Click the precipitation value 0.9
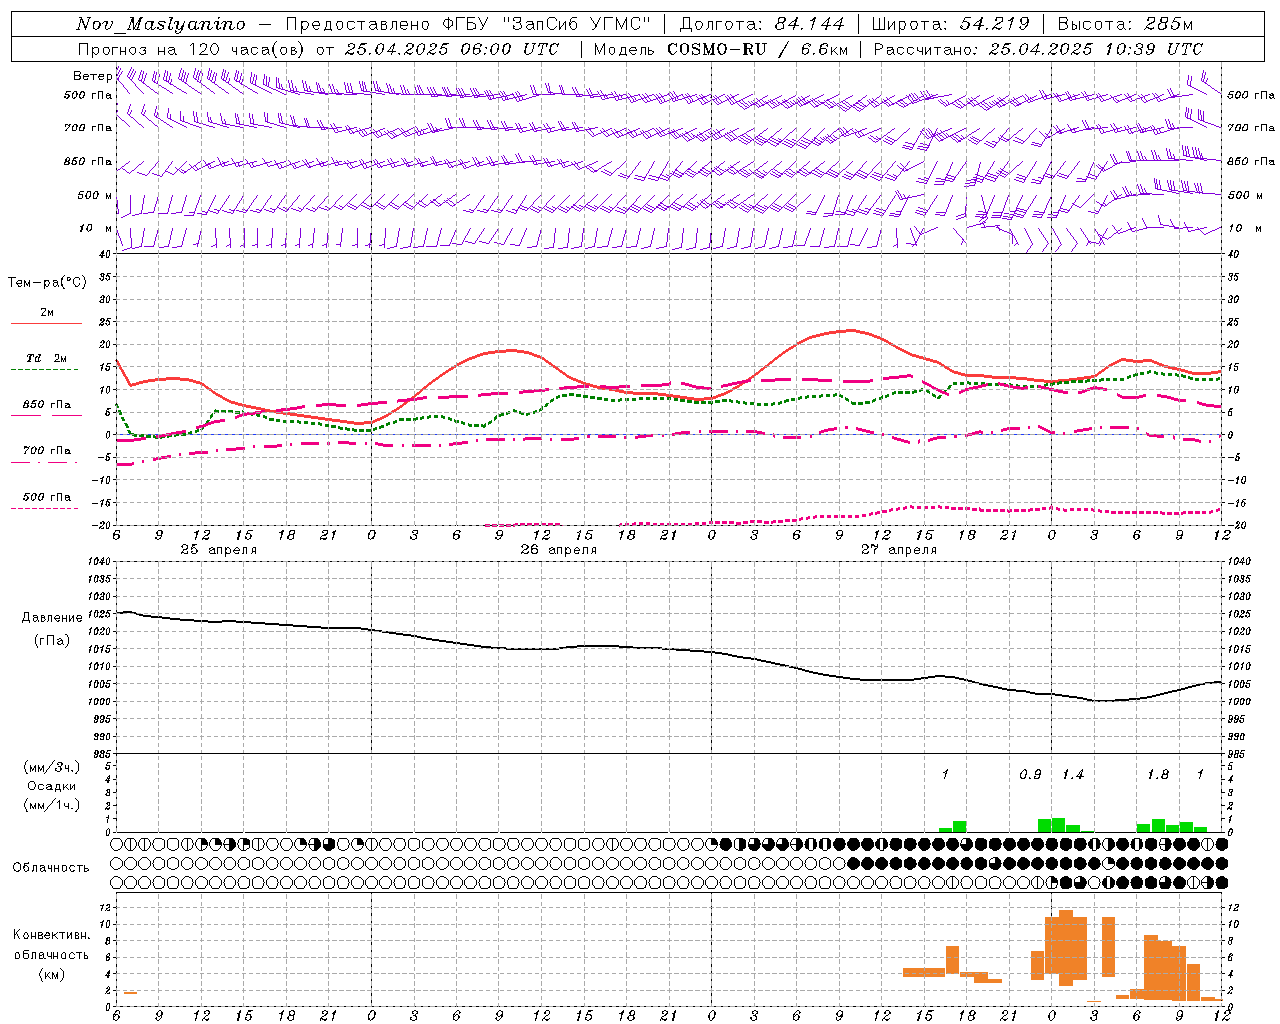 [1030, 775]
